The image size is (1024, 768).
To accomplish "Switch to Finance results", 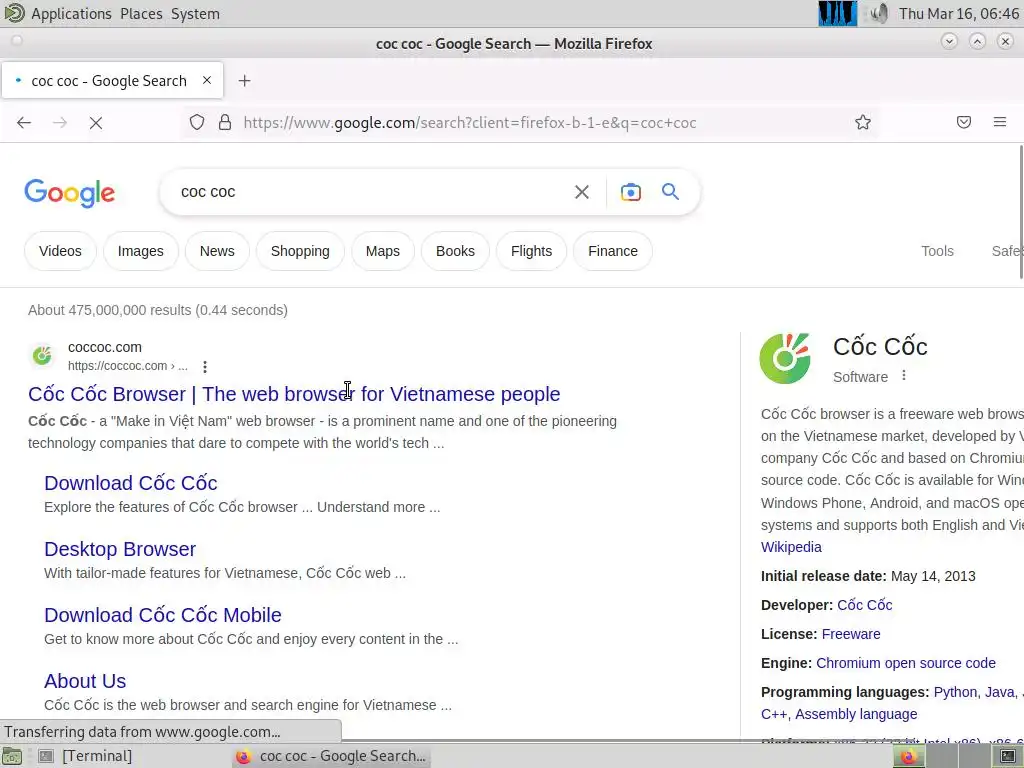I will click(x=613, y=251).
